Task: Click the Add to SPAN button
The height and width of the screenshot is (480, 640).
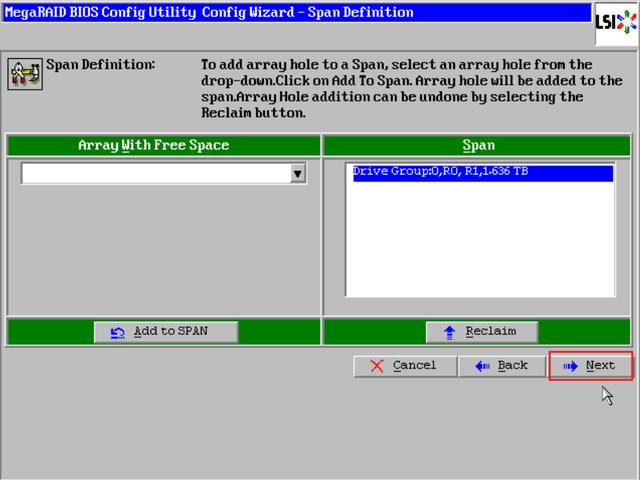Action: (x=166, y=332)
